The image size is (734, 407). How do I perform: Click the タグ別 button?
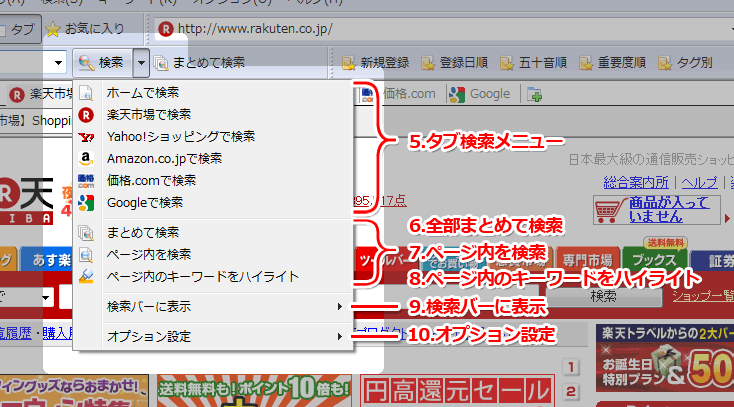click(x=686, y=63)
